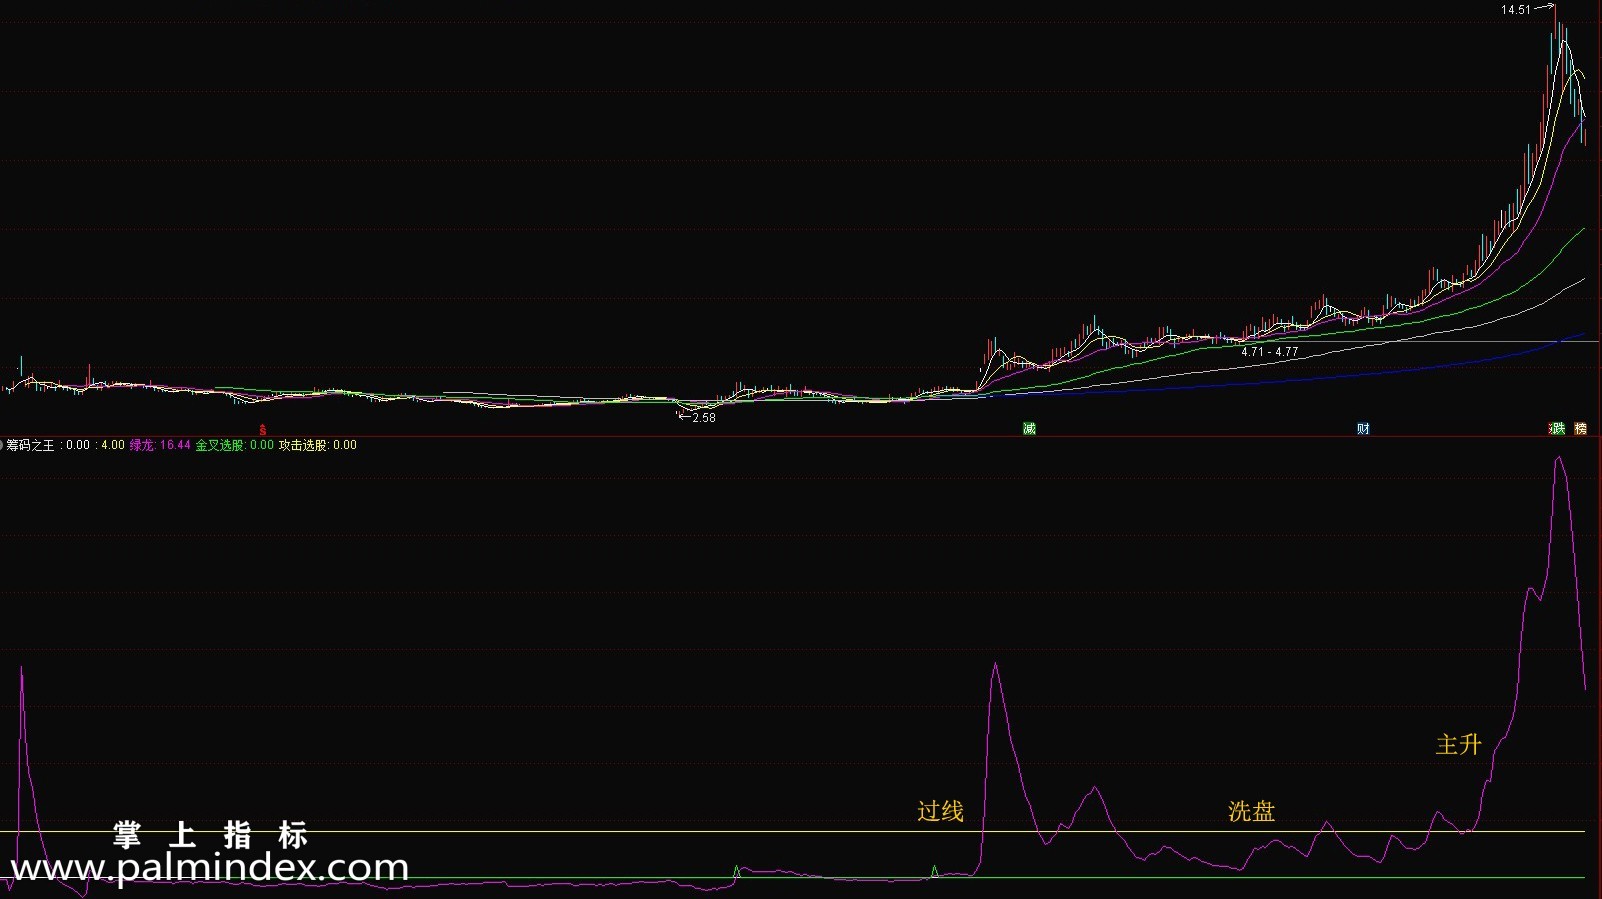
Task: Click the 金叉选股: 0.00 indicator value
Action: pyautogui.click(x=234, y=445)
